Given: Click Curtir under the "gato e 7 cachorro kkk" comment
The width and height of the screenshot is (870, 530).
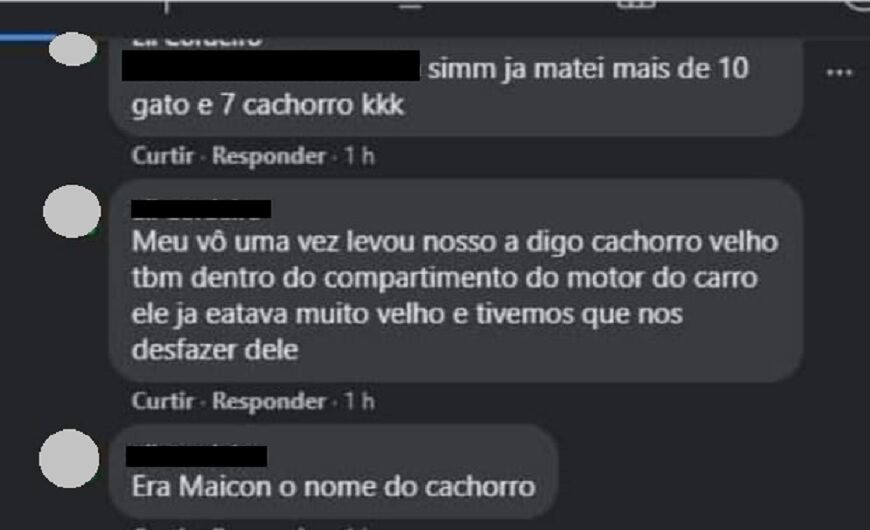Looking at the screenshot, I should pyautogui.click(x=163, y=156).
